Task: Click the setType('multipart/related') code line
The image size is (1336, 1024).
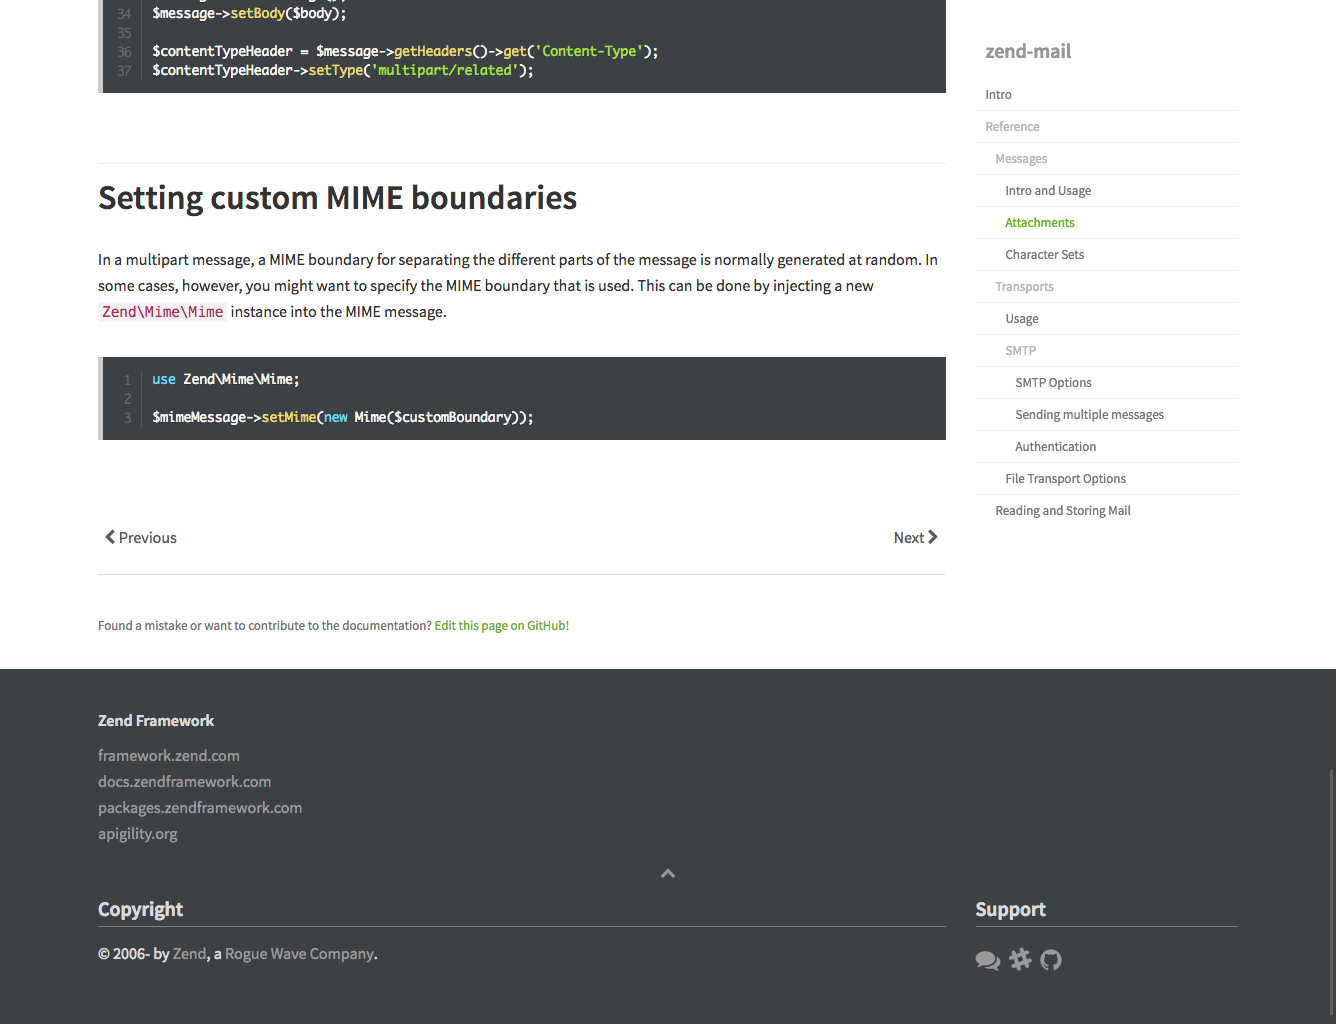Action: 343,71
